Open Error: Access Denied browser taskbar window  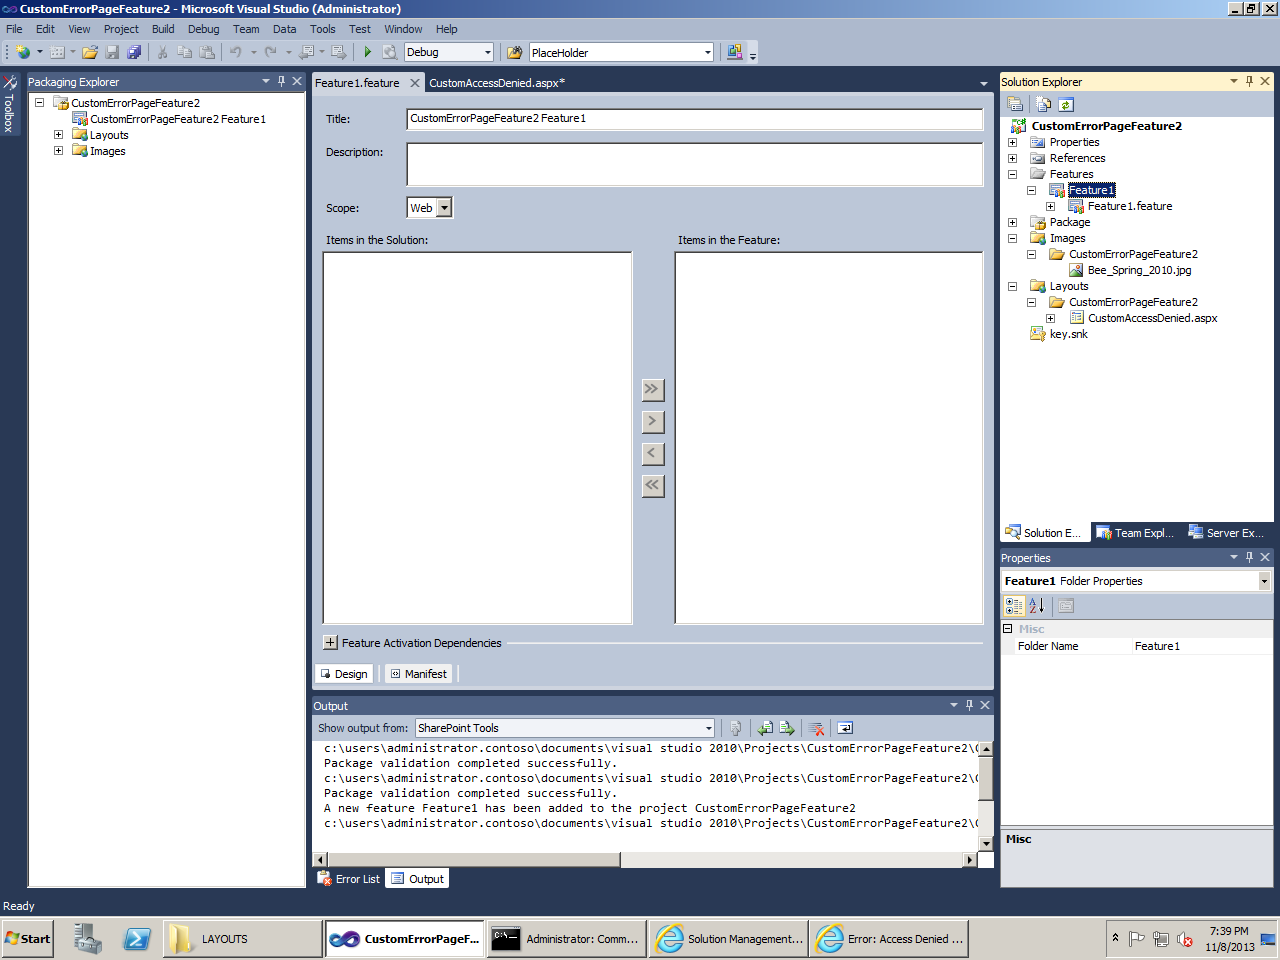click(889, 939)
